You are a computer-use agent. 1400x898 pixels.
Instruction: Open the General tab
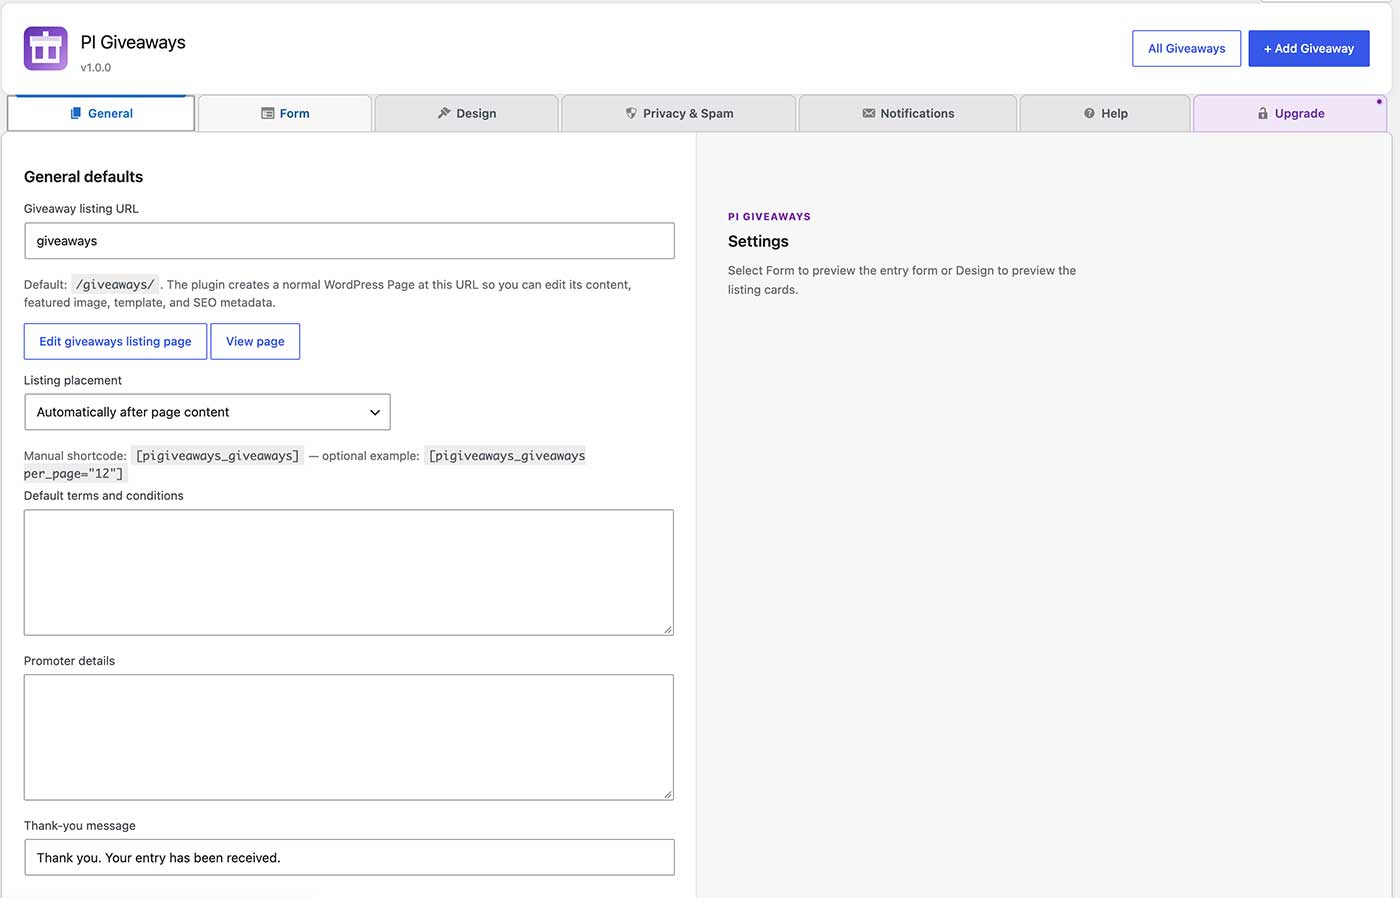tap(101, 113)
